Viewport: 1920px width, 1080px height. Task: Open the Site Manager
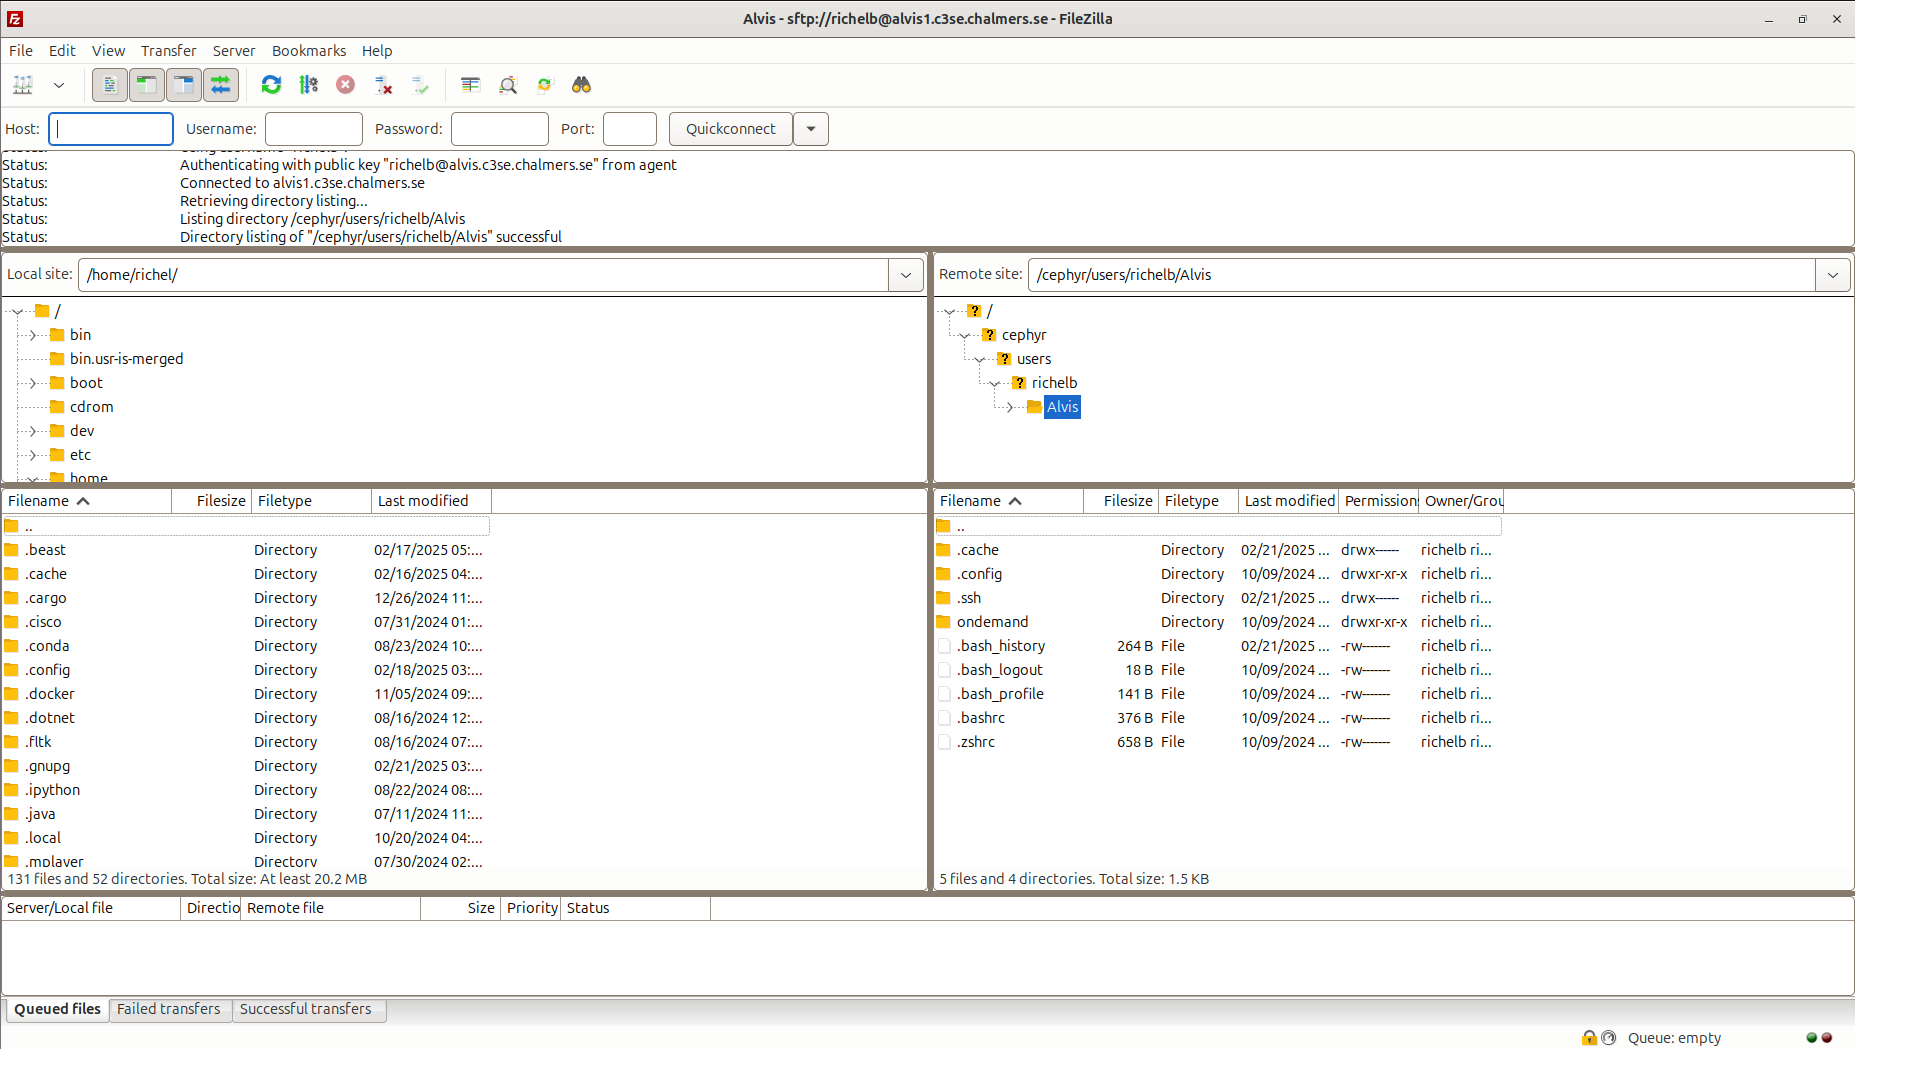tap(23, 85)
